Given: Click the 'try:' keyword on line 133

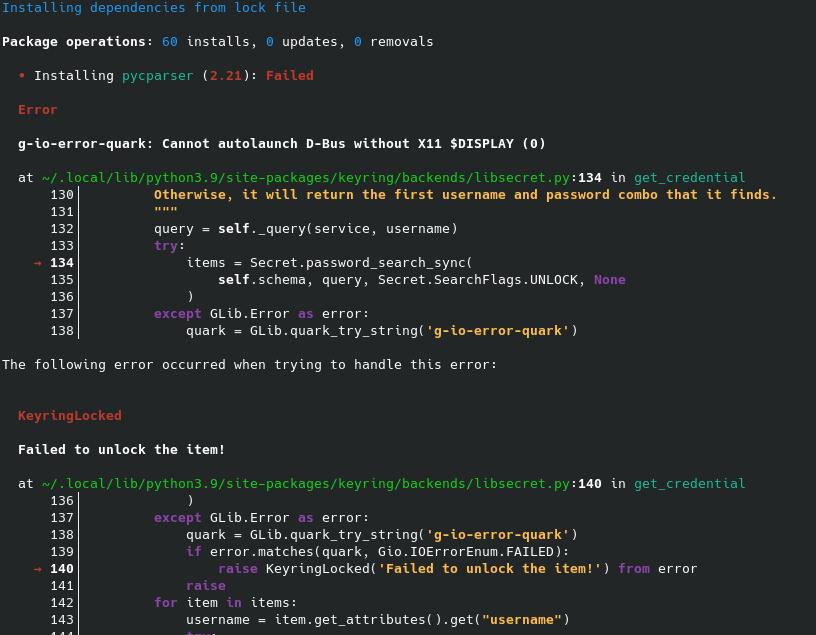Looking at the screenshot, I should pyautogui.click(x=169, y=246).
